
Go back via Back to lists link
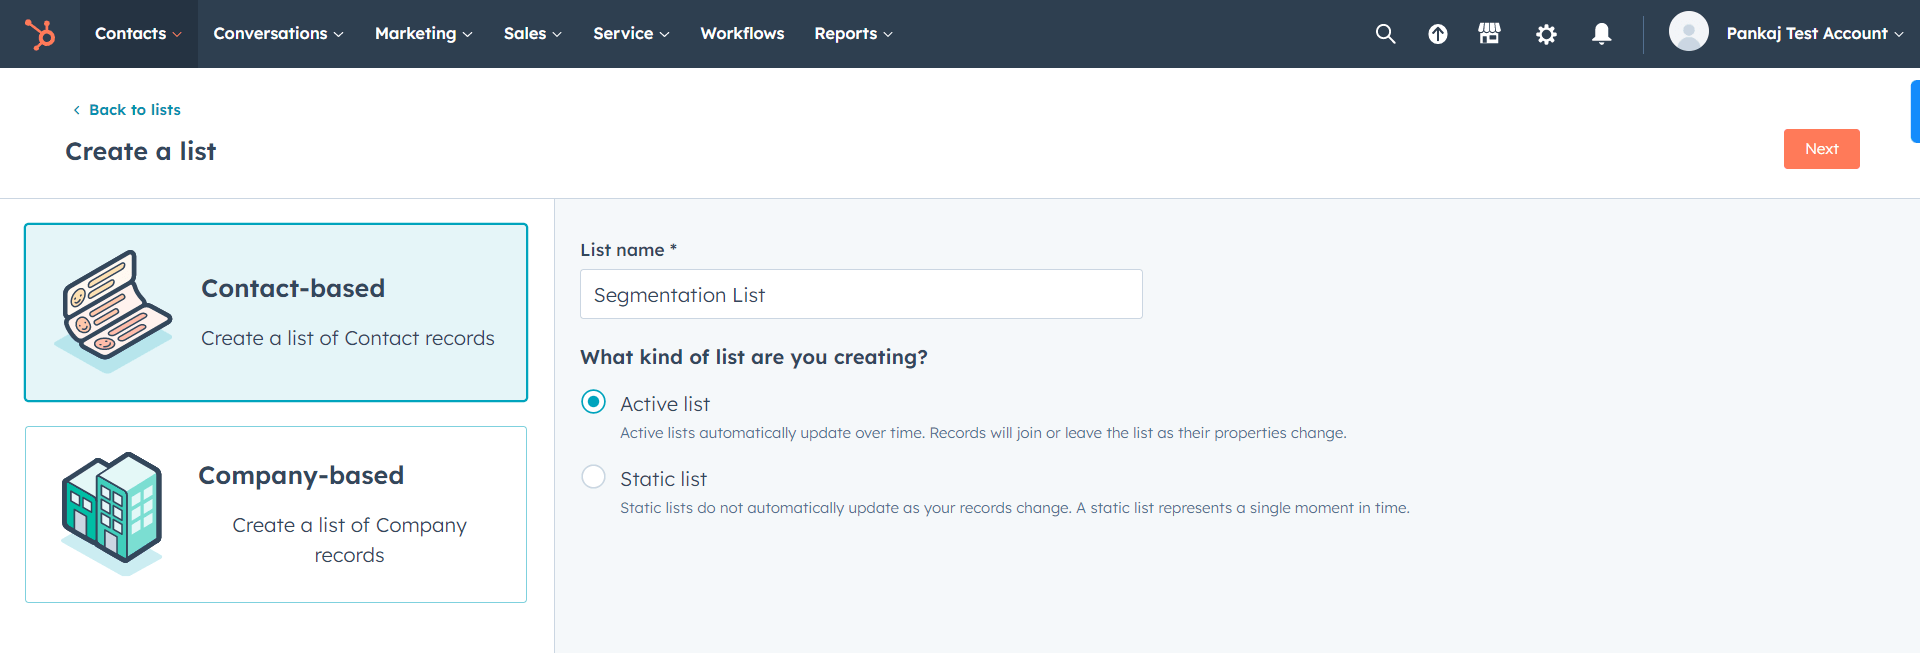[x=134, y=110]
